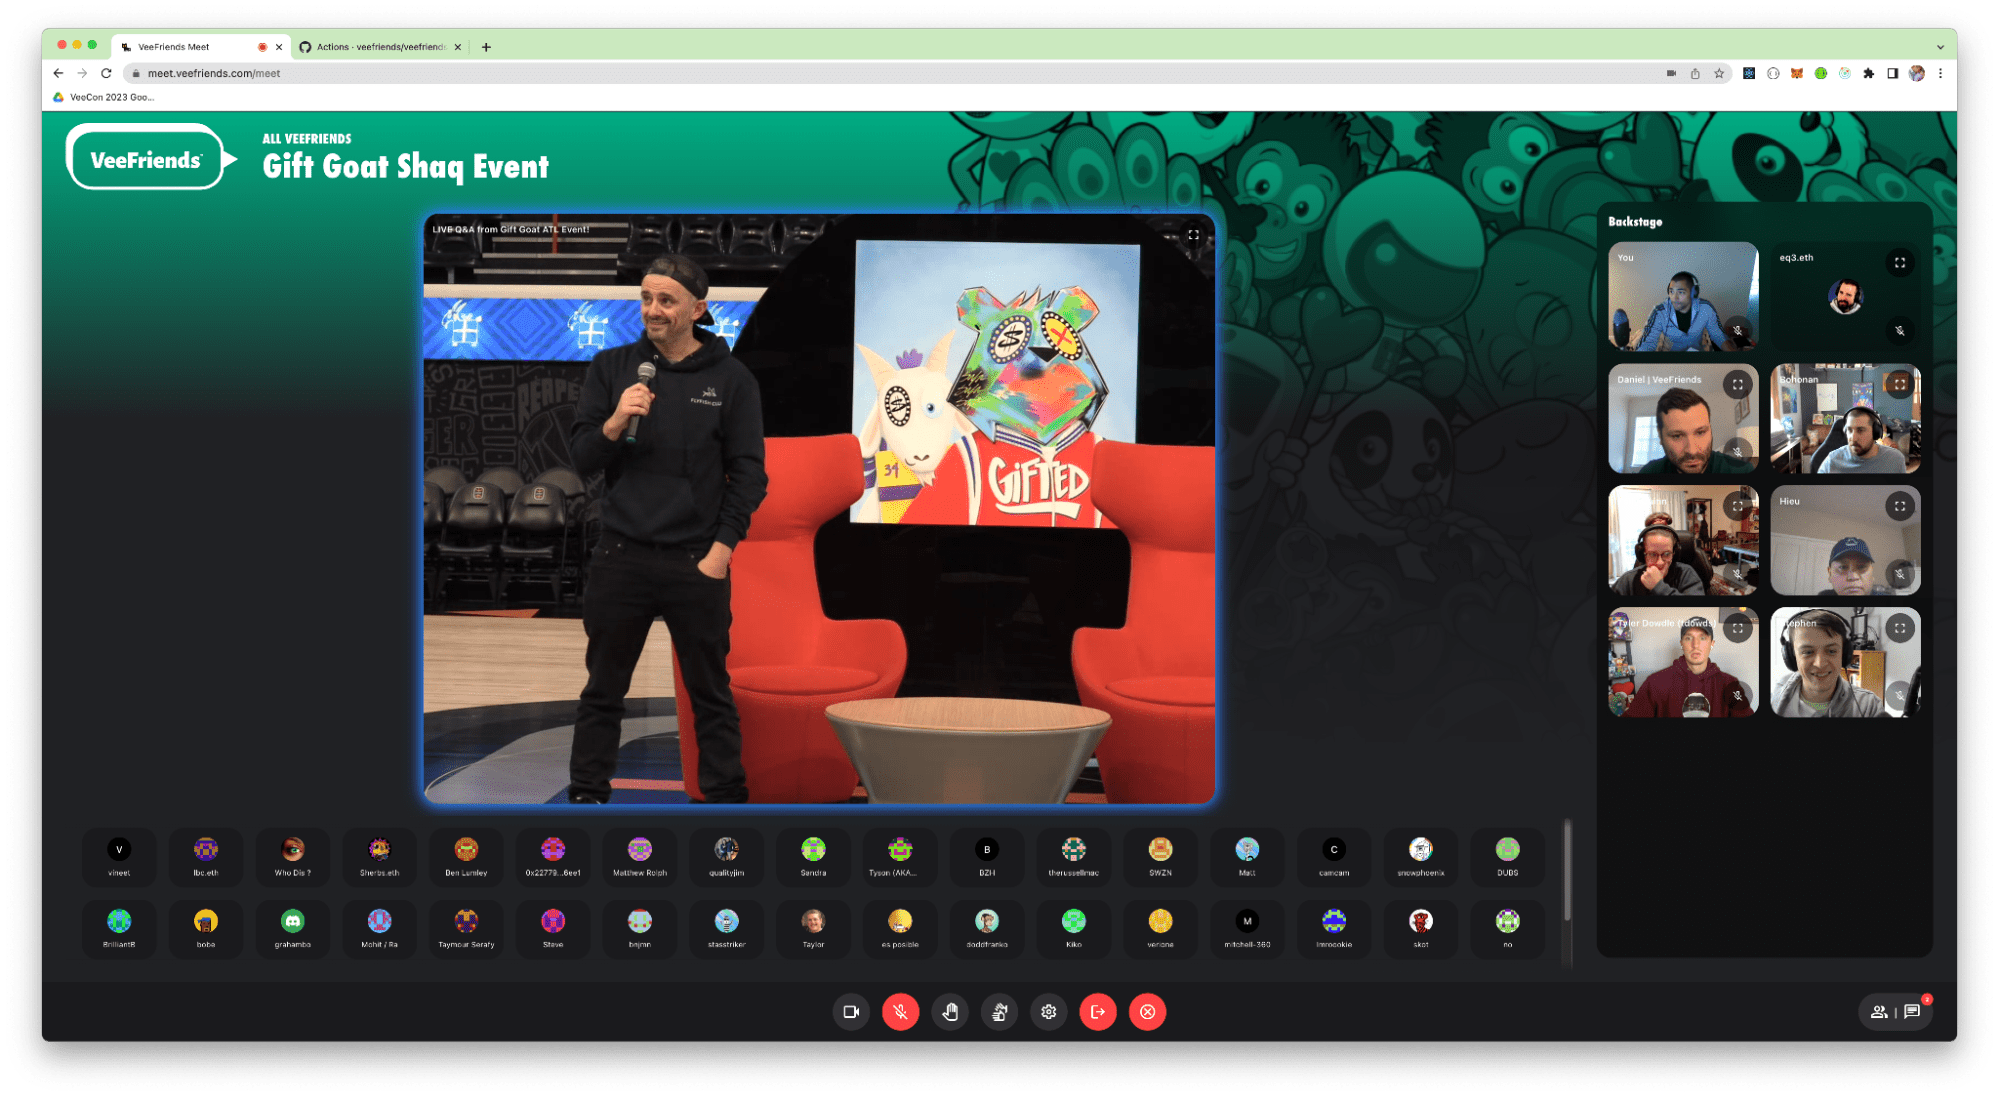The height and width of the screenshot is (1098, 1999).
Task: Open meeting settings gear
Action: tap(1048, 1012)
